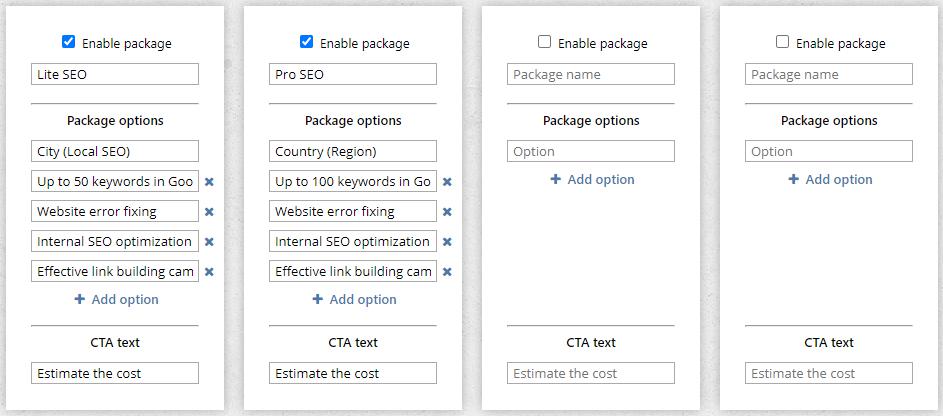The image size is (943, 416).
Task: Enable the fourth package checkbox
Action: (x=782, y=42)
